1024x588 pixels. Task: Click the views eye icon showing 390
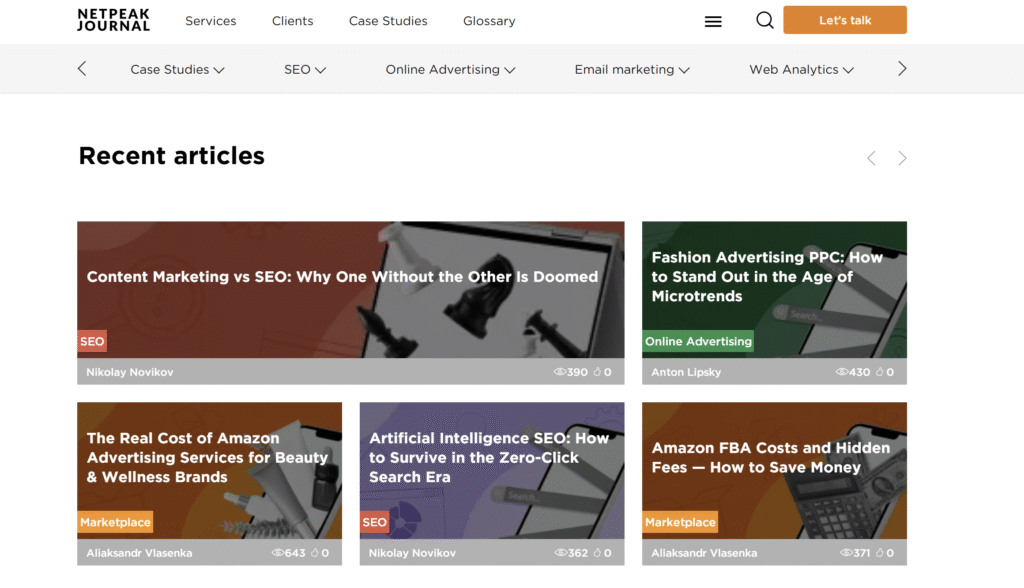560,372
